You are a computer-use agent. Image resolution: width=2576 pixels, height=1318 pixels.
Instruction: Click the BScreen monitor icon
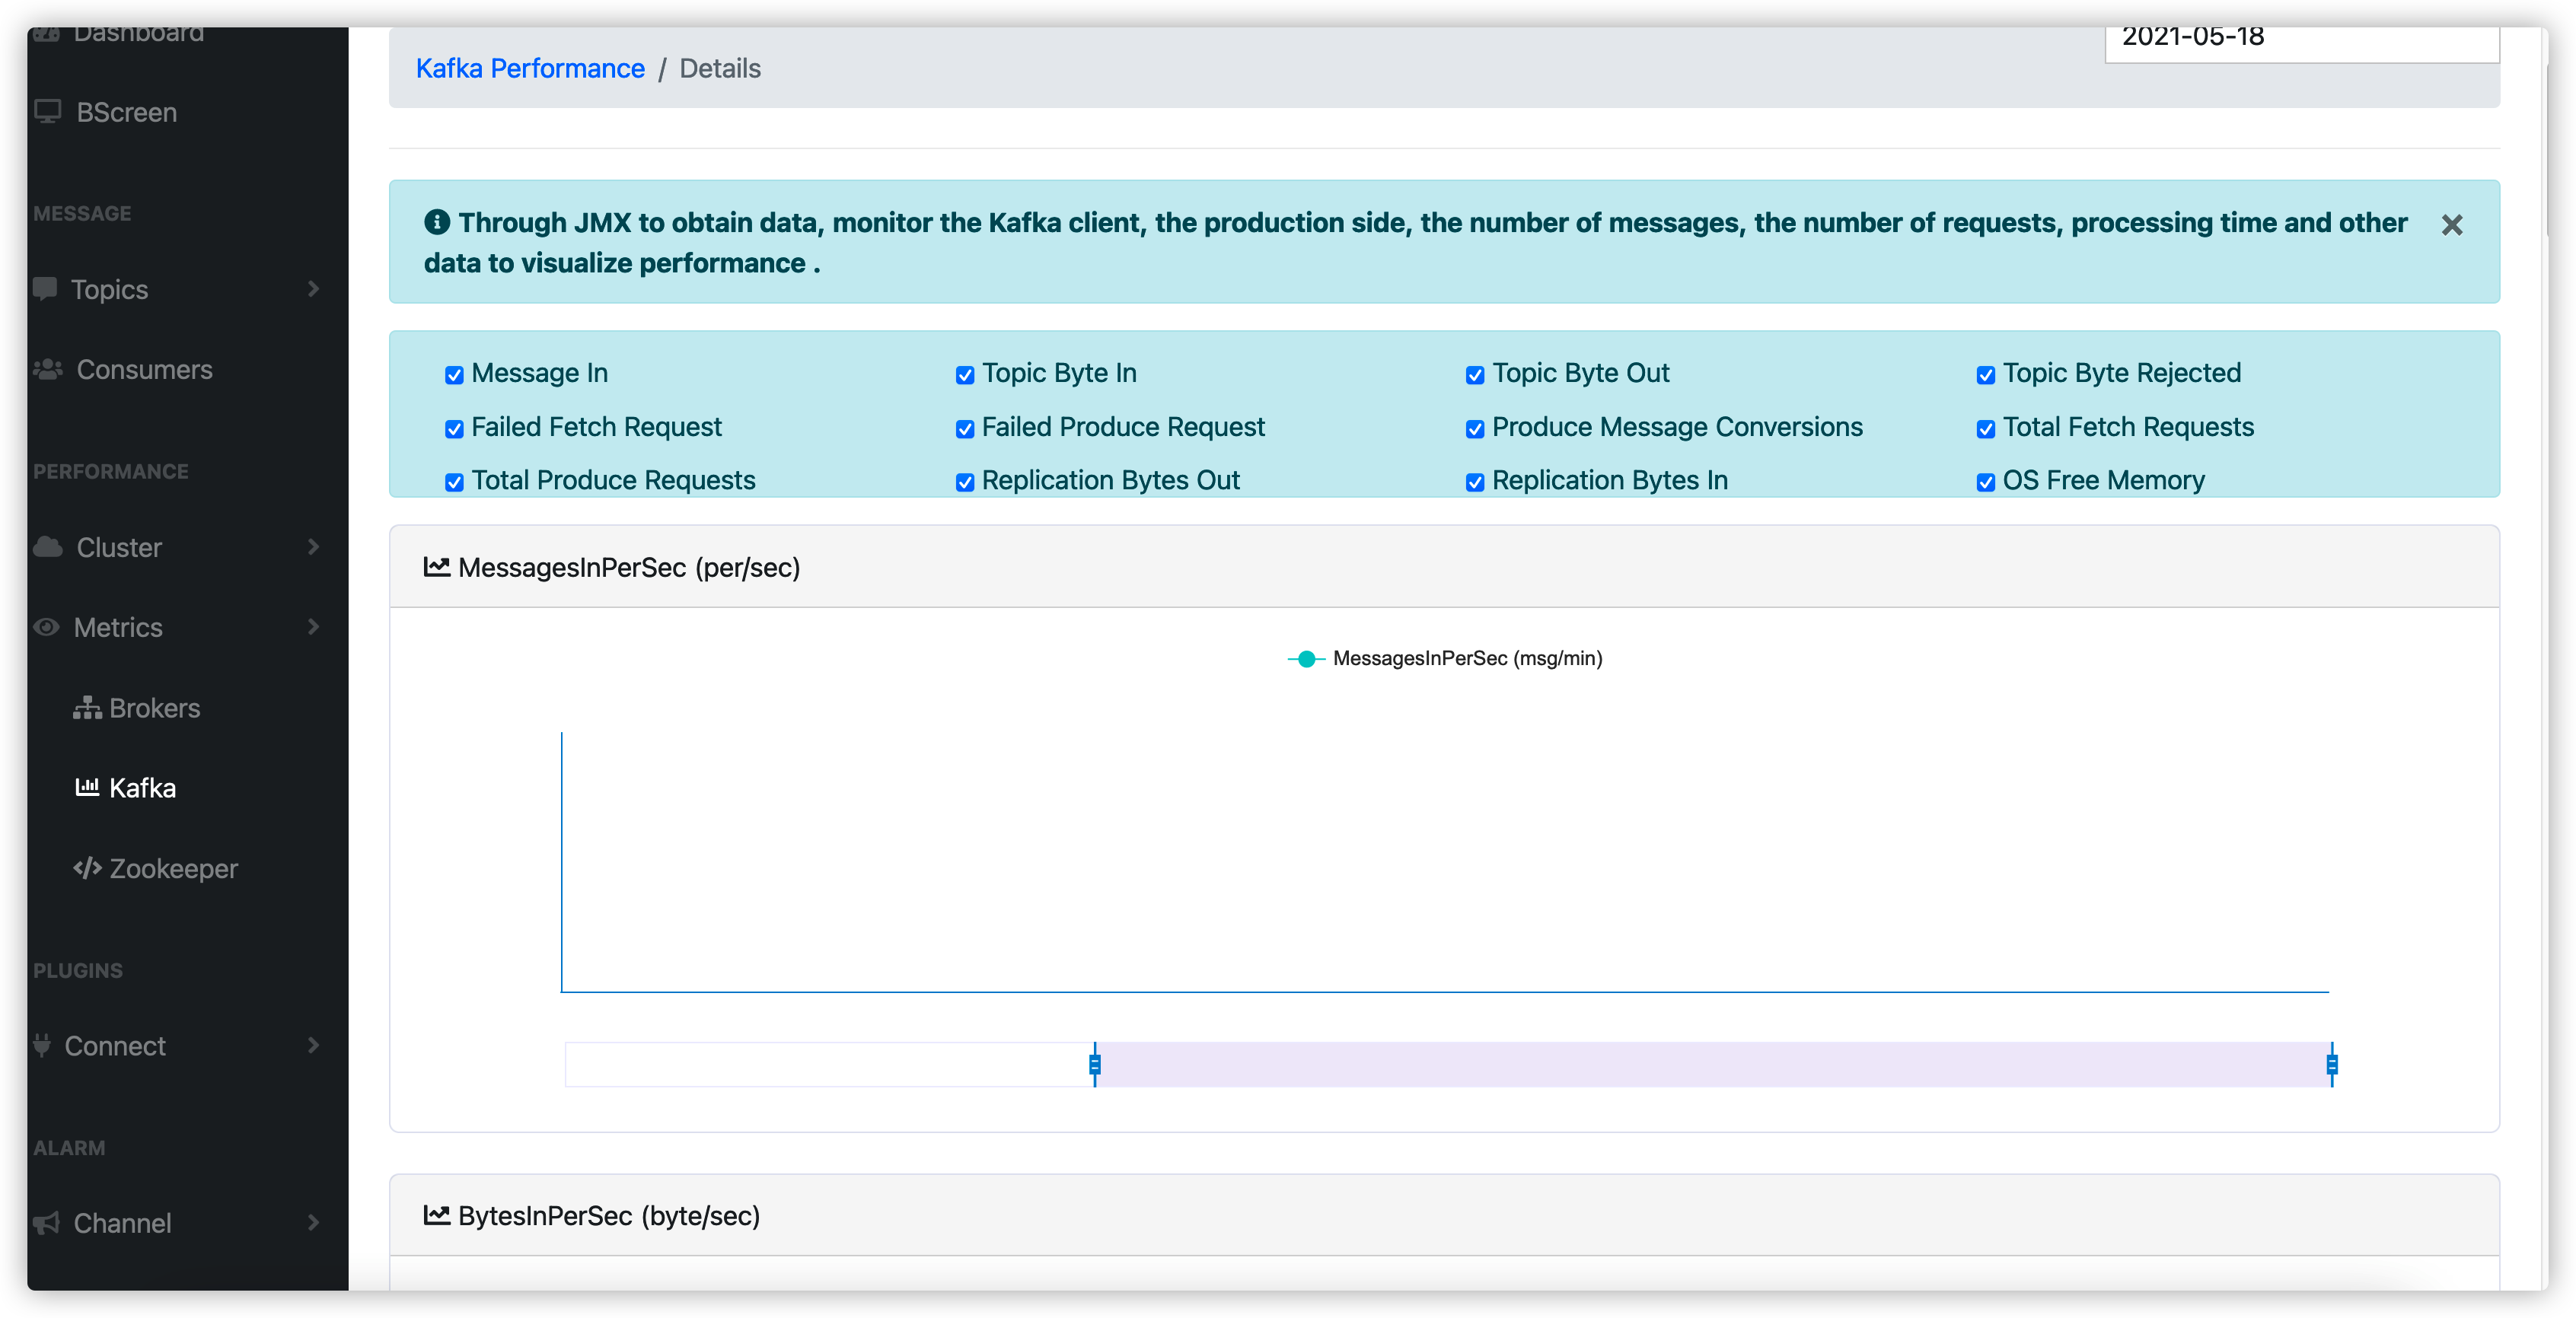[x=47, y=111]
